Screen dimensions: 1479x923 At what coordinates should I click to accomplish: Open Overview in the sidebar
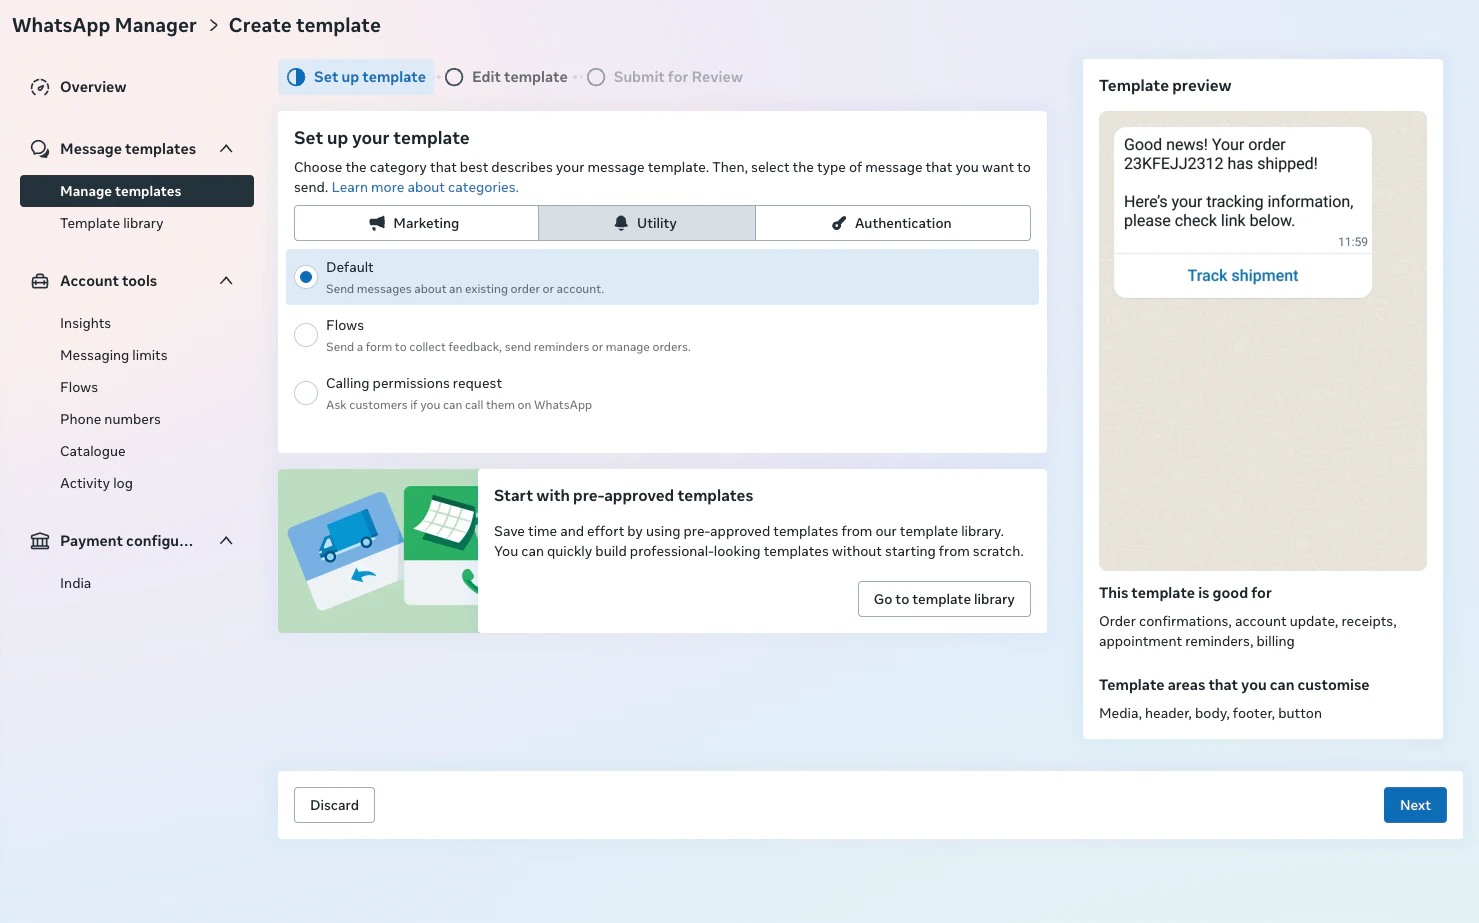93,87
